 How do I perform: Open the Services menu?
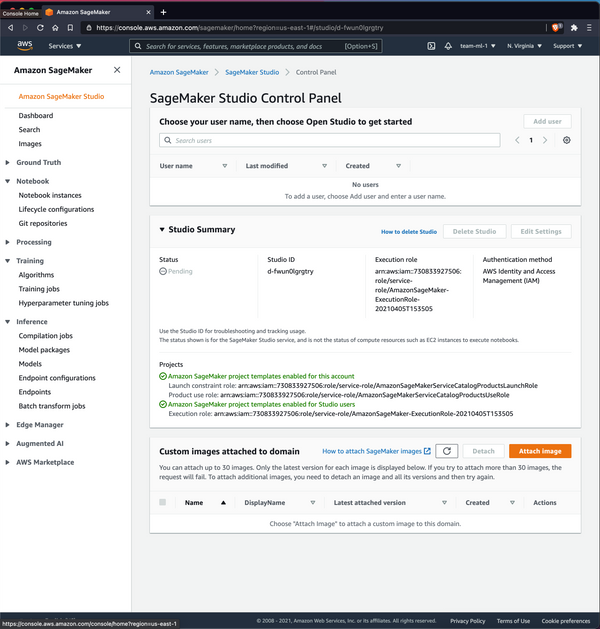[x=65, y=46]
